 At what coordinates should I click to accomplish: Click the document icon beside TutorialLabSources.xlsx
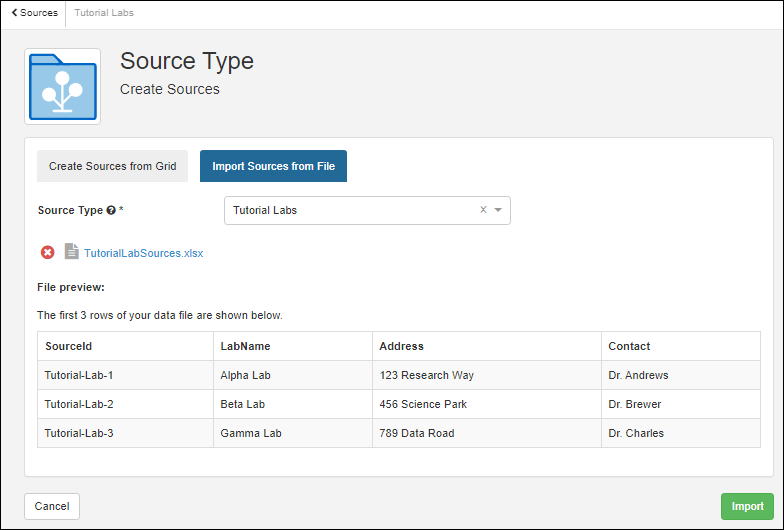pos(71,252)
